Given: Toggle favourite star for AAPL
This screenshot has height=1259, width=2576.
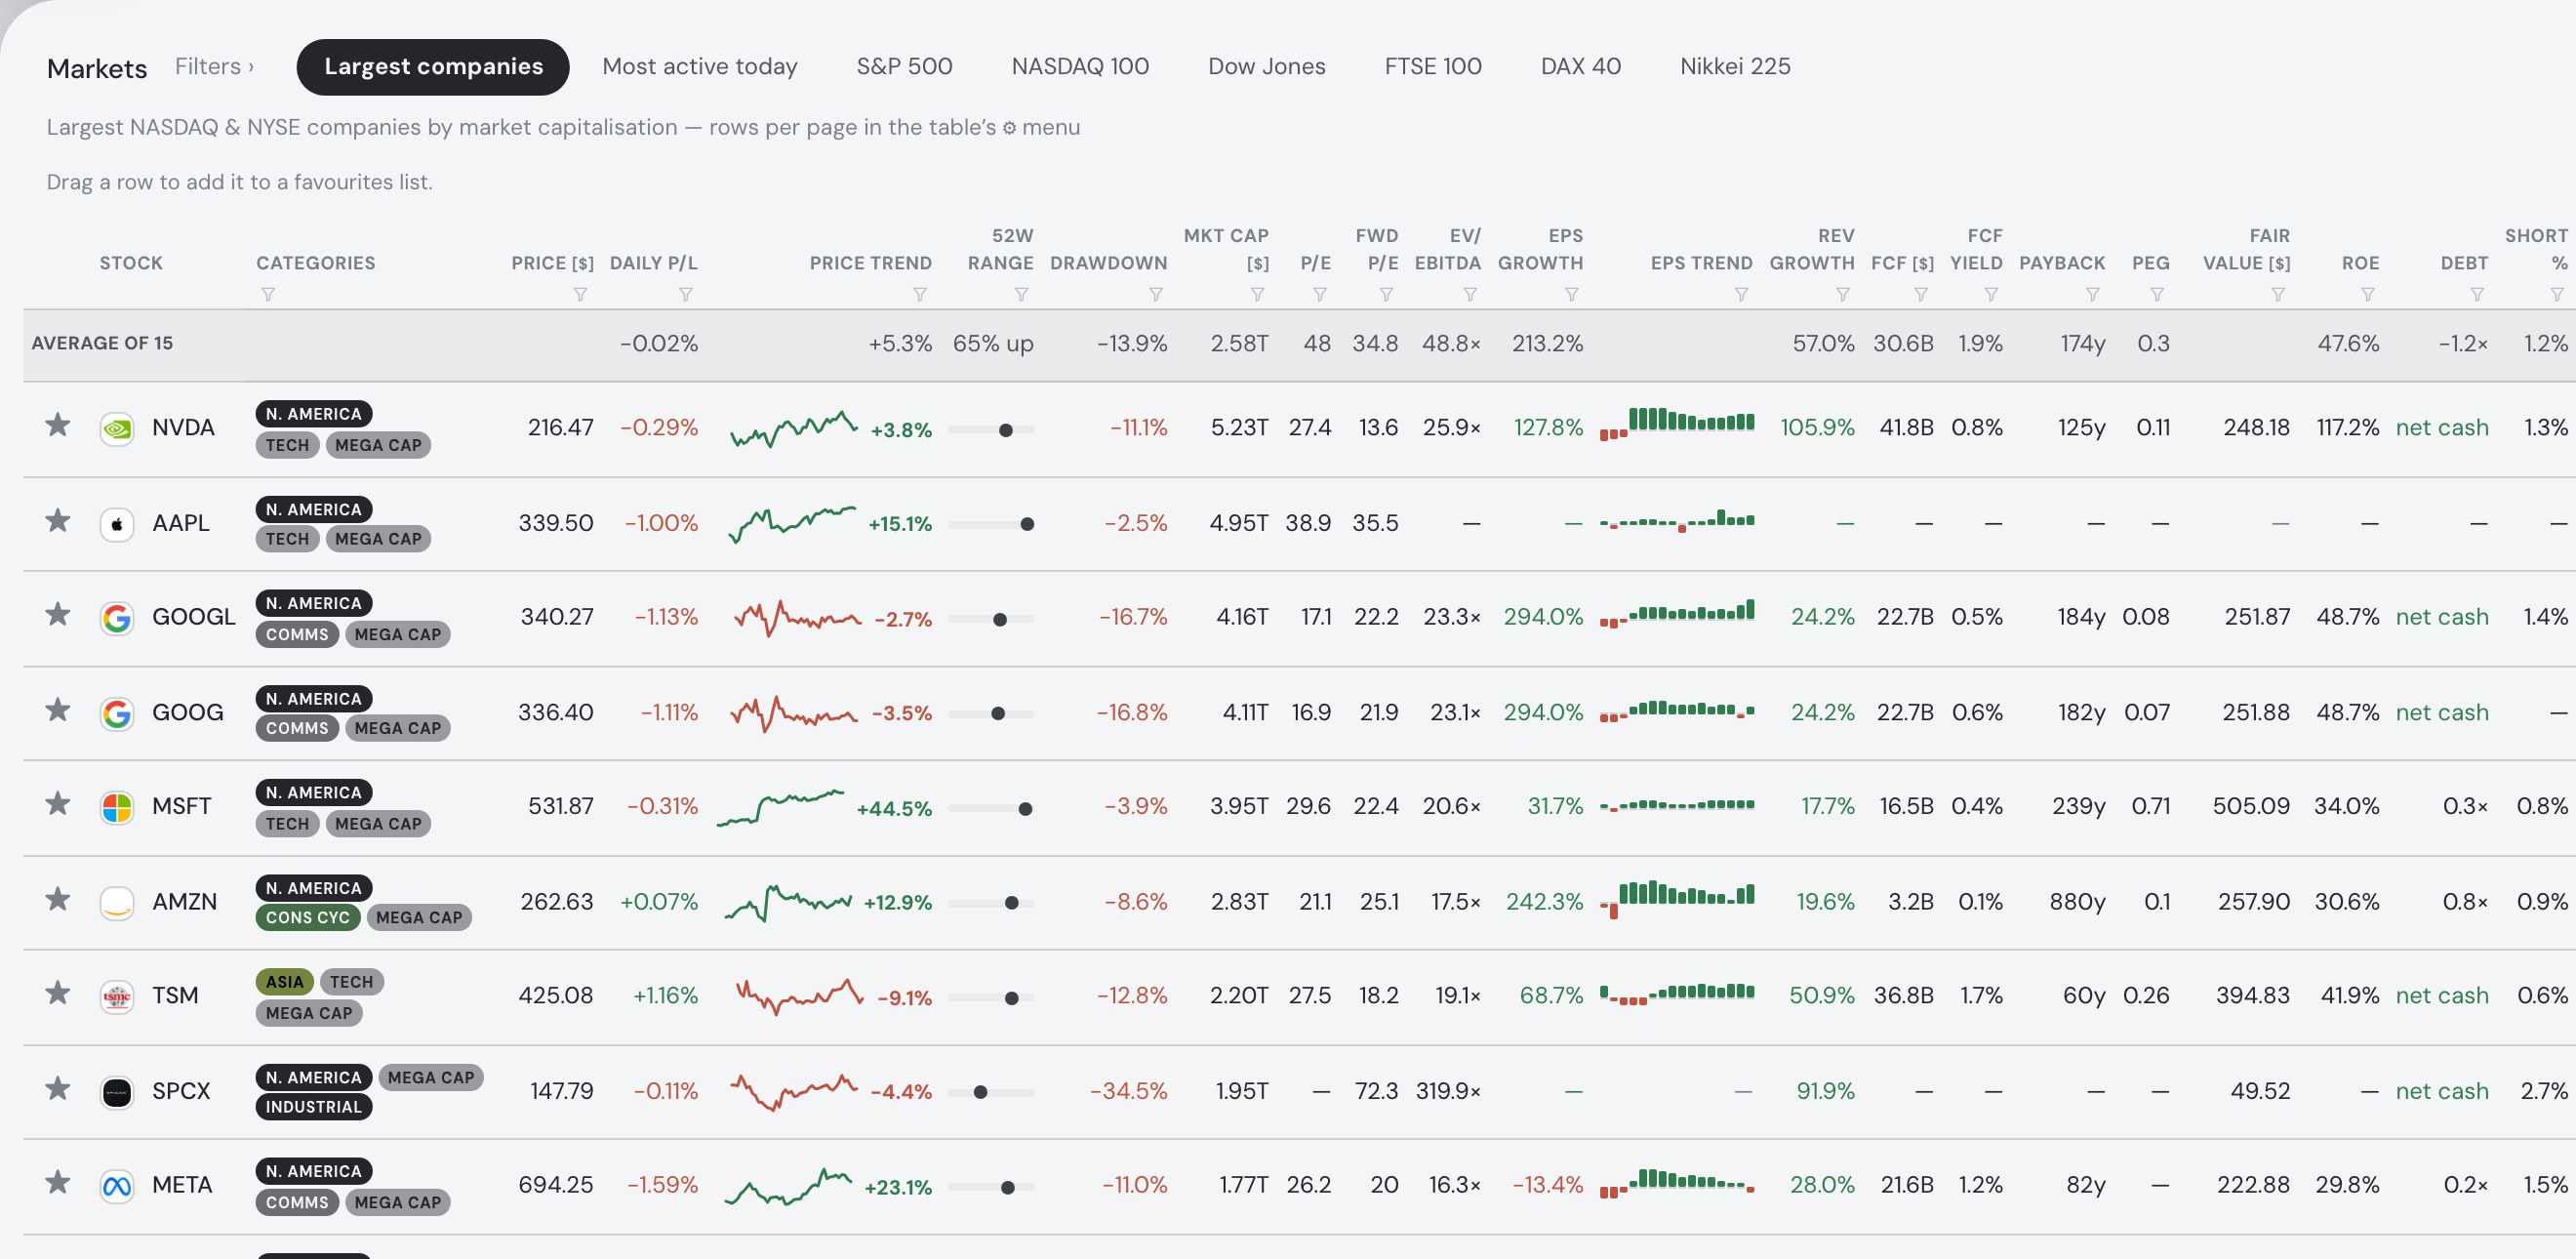Looking at the screenshot, I should pos(58,521).
